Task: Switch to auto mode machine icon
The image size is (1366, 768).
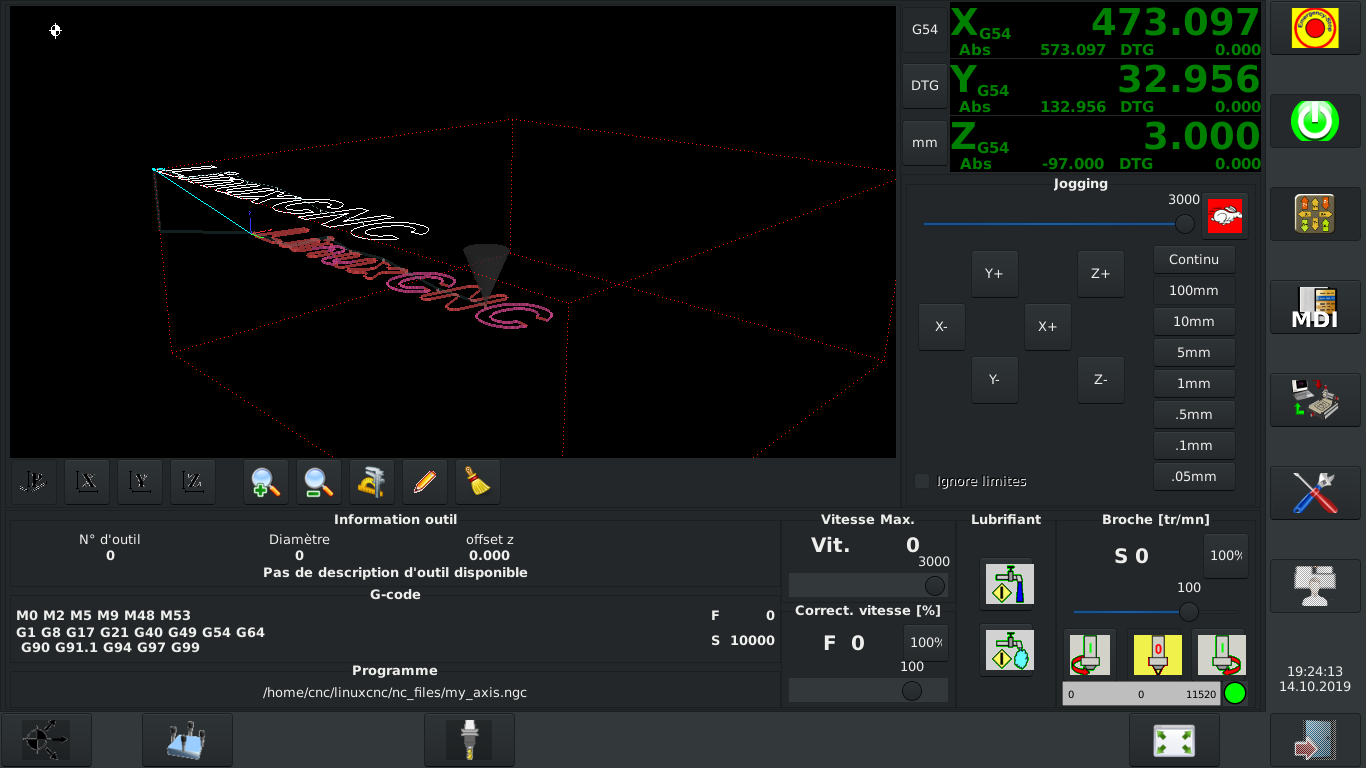Action: [1315, 400]
